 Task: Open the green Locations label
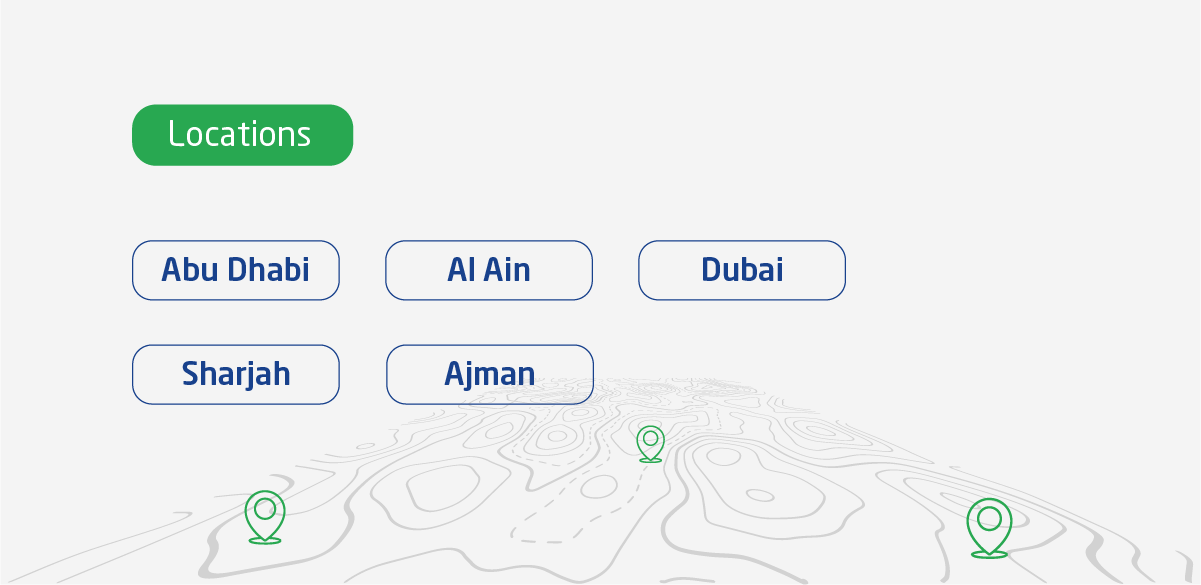tap(242, 135)
